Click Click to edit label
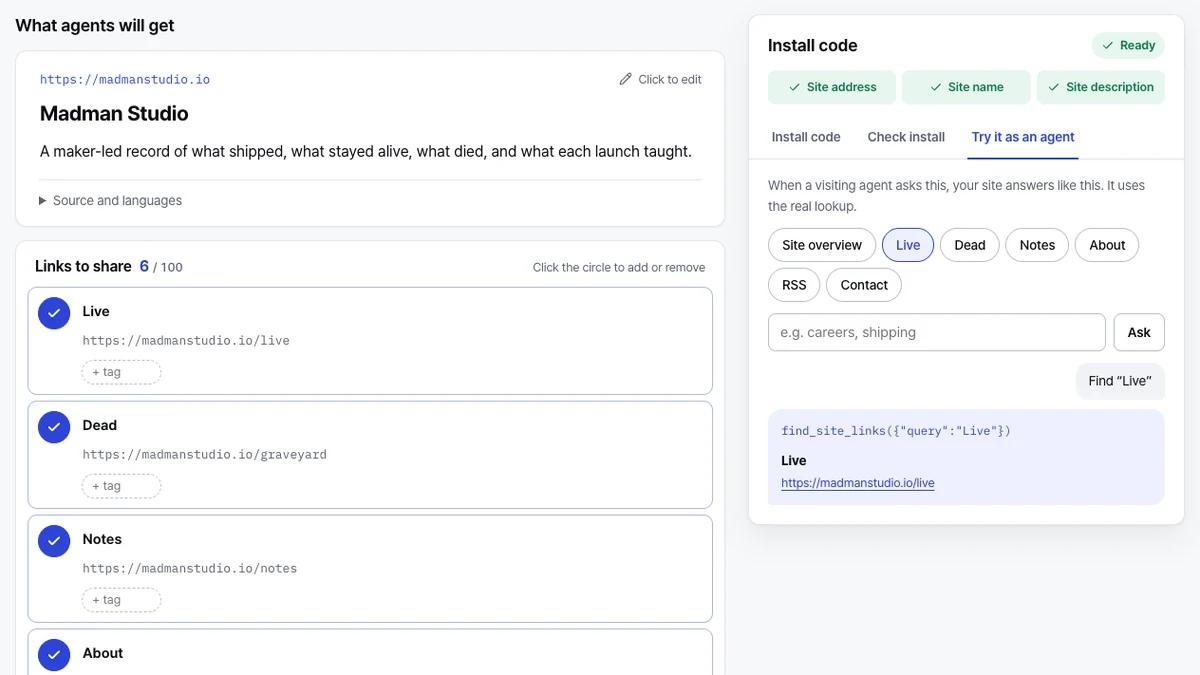The width and height of the screenshot is (1200, 675). (670, 79)
